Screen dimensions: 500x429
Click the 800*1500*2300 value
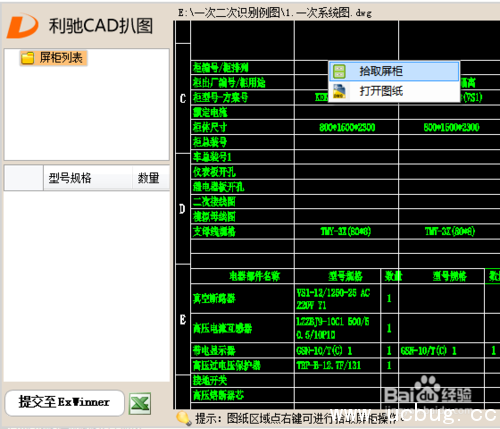(x=451, y=127)
